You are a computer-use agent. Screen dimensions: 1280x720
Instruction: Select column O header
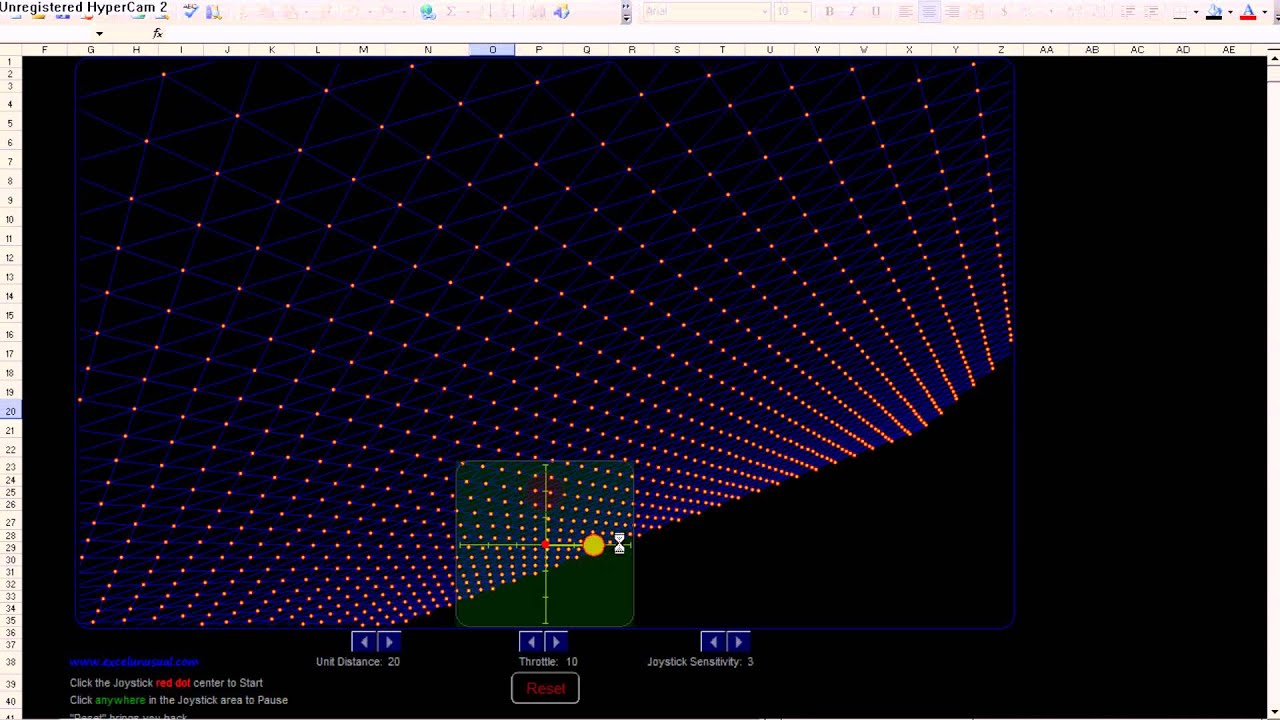(x=492, y=49)
